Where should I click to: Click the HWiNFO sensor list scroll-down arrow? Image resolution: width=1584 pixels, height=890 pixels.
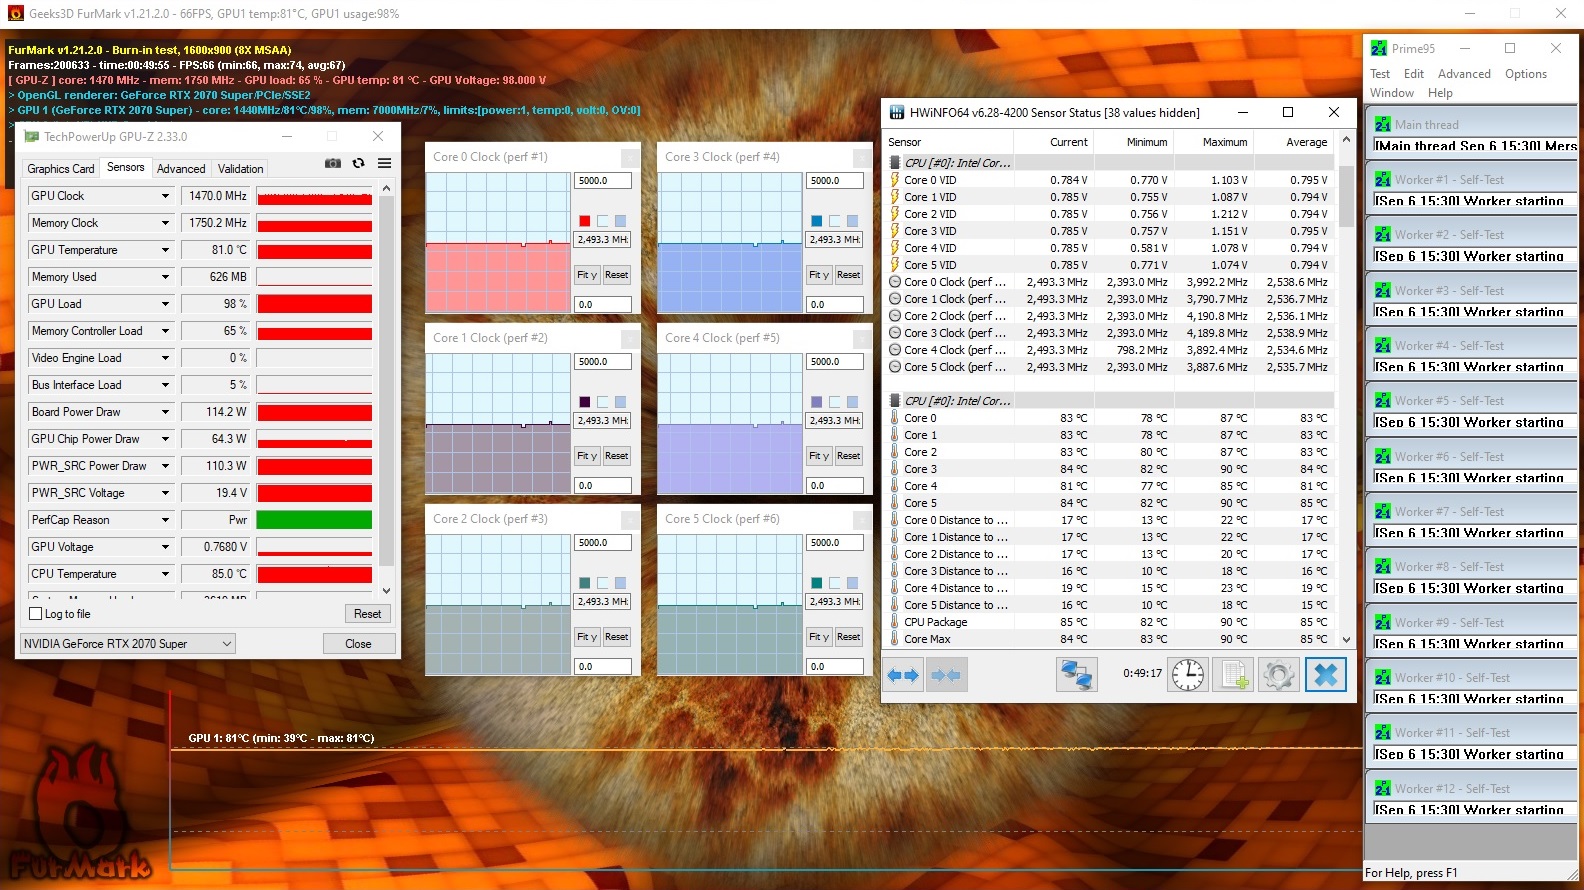coord(1346,640)
